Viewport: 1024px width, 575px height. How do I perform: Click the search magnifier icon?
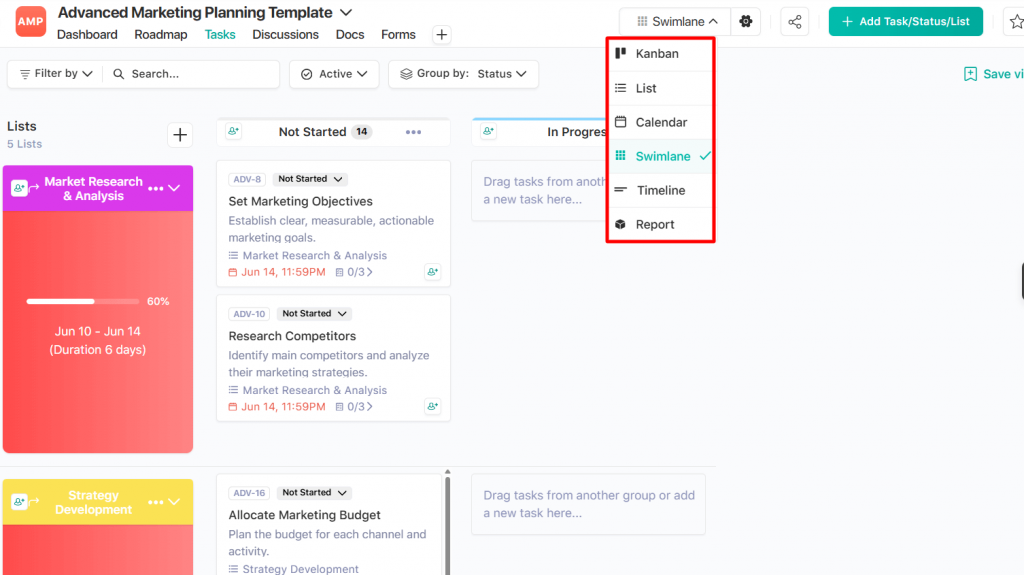click(x=118, y=74)
